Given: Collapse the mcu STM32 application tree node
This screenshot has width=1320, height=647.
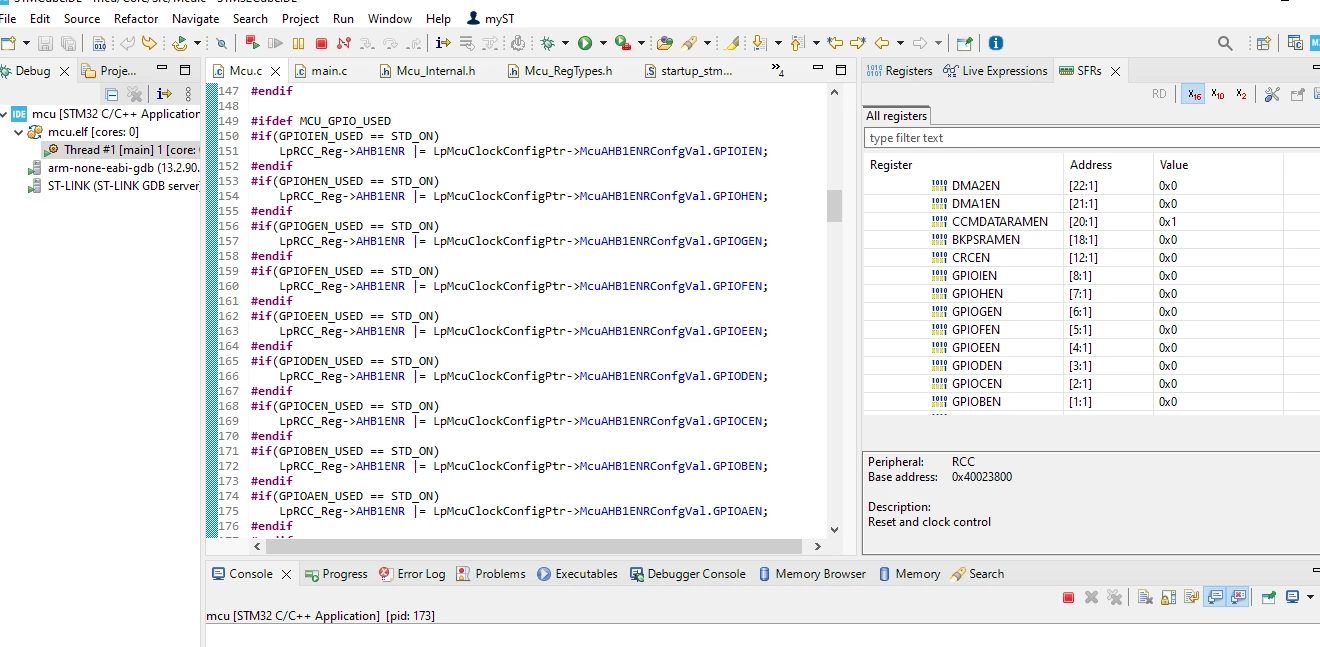Looking at the screenshot, I should click(x=5, y=114).
